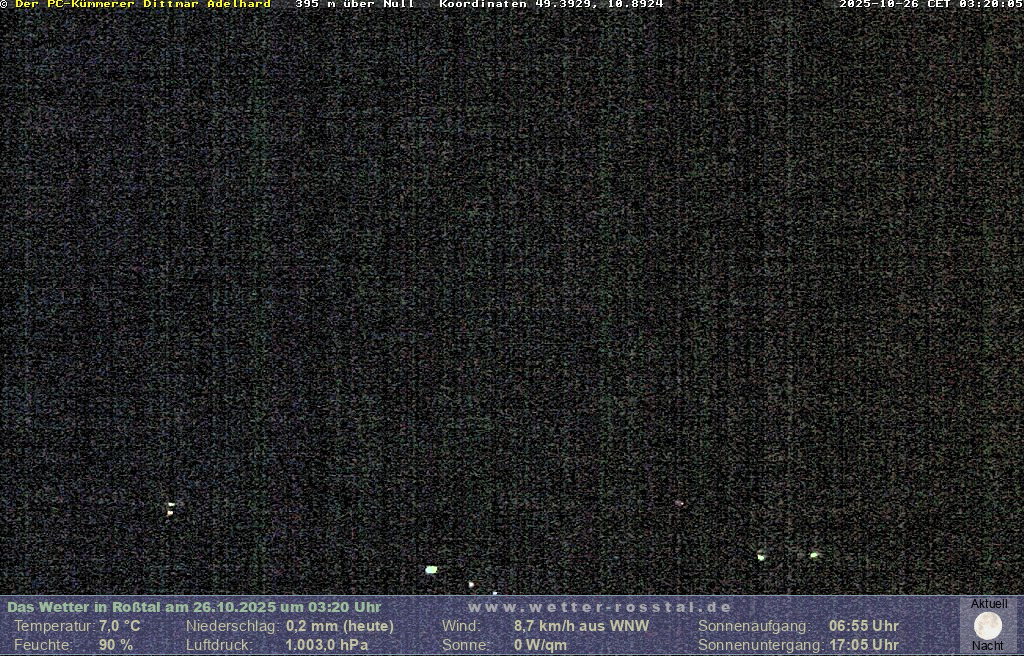Click the solar radiation value 0 W/qm
1024x656 pixels.
[540, 645]
